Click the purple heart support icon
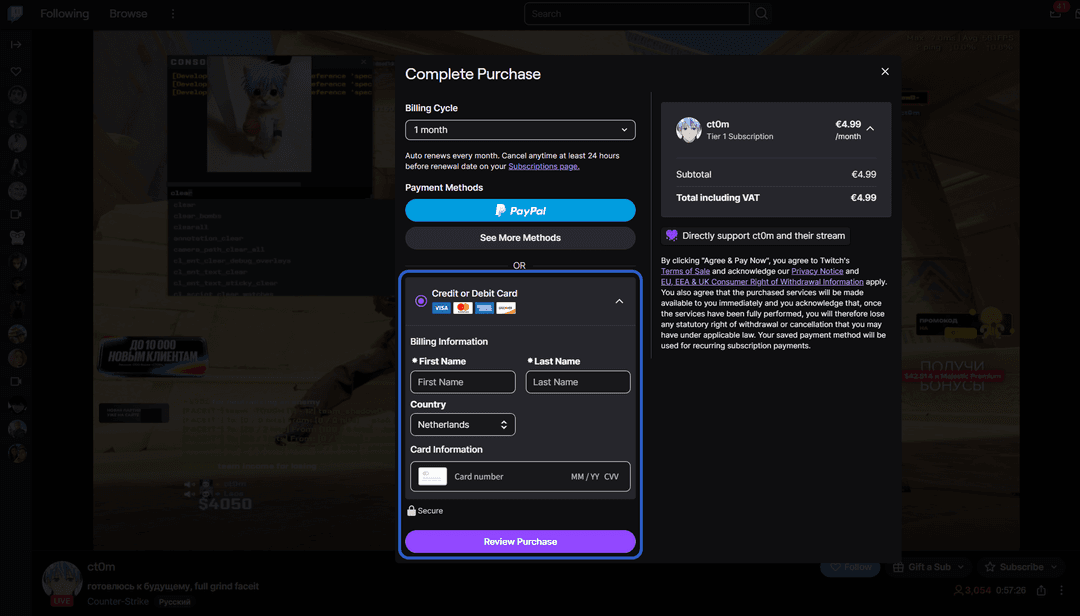 pos(672,236)
